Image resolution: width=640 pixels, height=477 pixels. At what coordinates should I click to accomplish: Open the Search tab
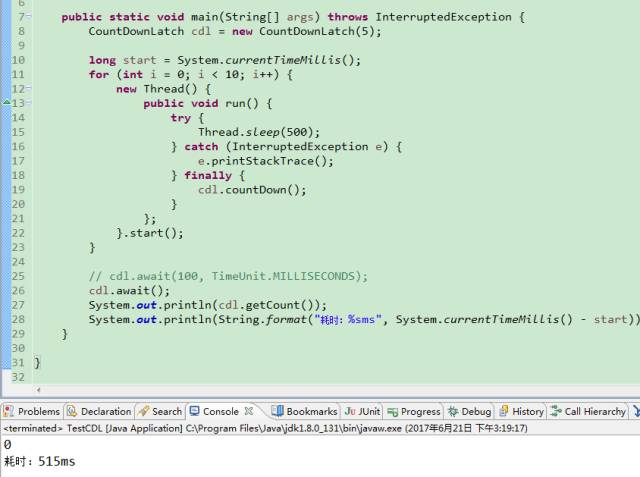(160, 411)
